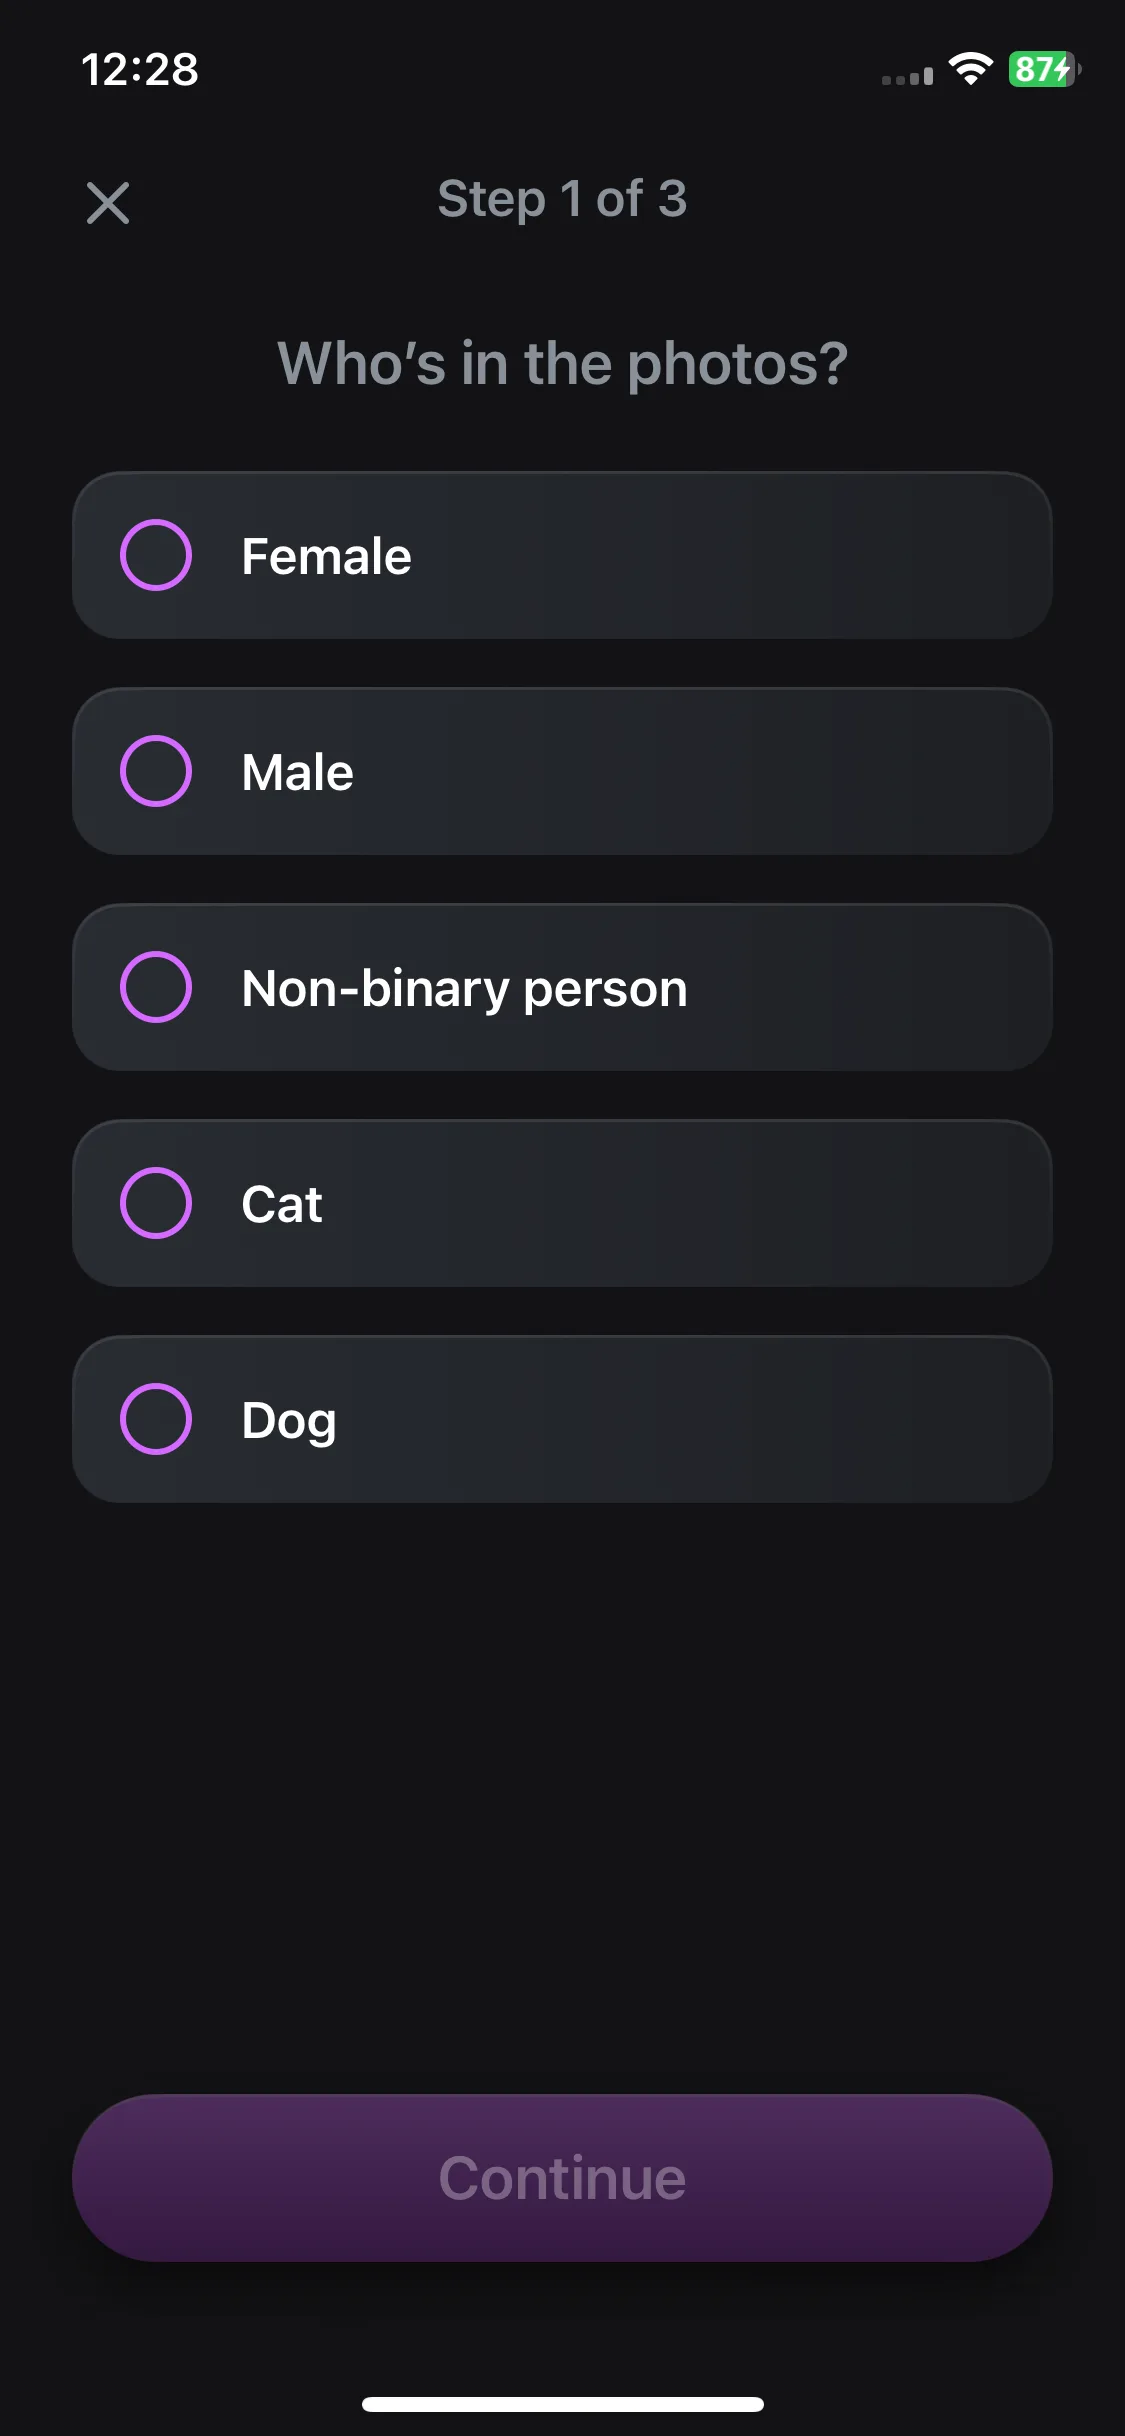Click the Step 1 of 3 heading

pyautogui.click(x=562, y=198)
